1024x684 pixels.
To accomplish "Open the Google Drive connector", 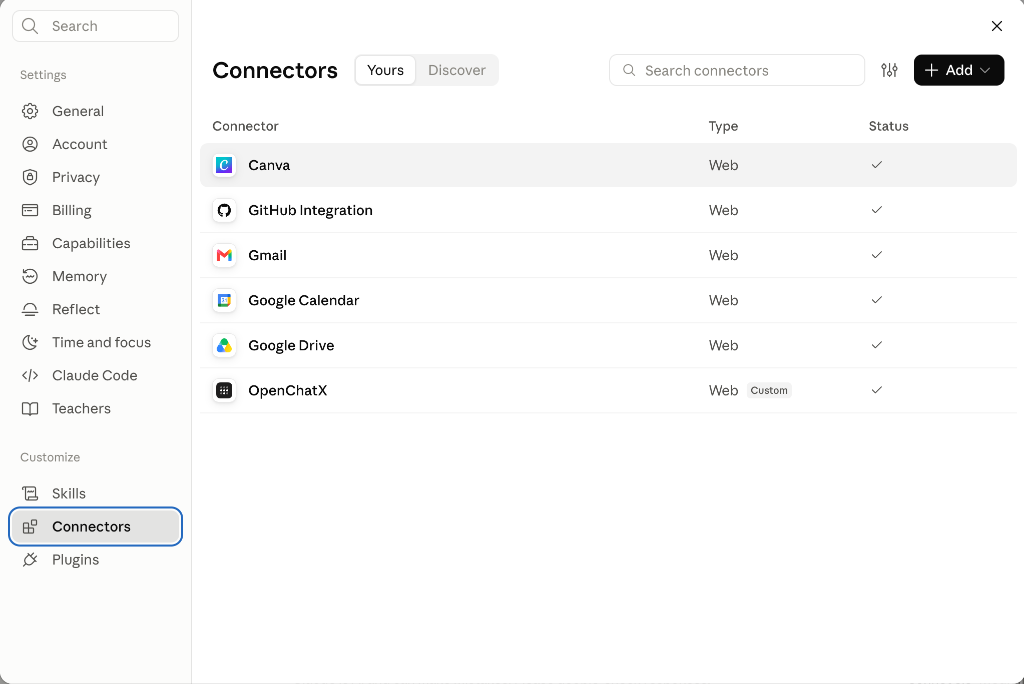I will [608, 346].
